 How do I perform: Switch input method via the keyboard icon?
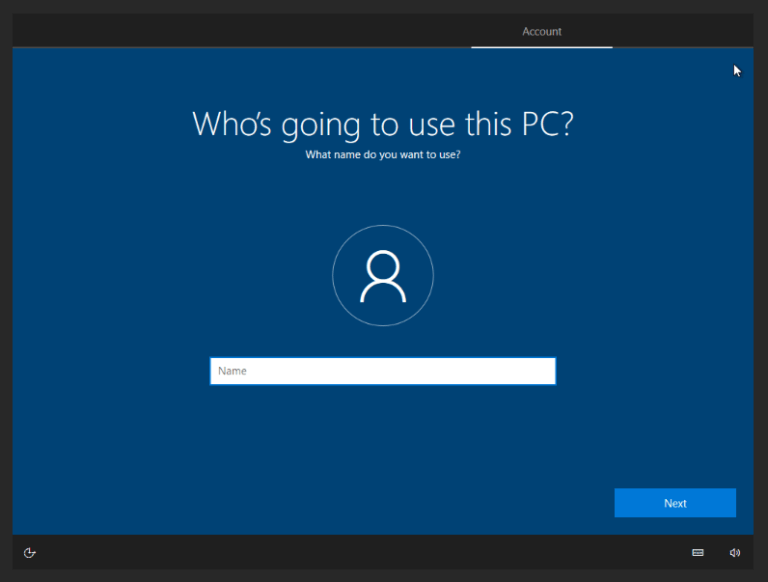point(698,552)
